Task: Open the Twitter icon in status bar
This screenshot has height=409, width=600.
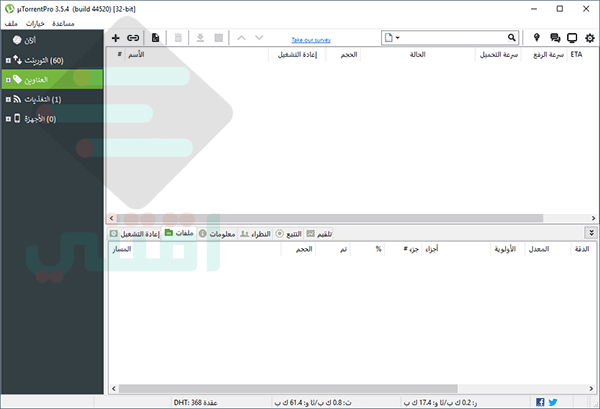Action: tap(553, 402)
